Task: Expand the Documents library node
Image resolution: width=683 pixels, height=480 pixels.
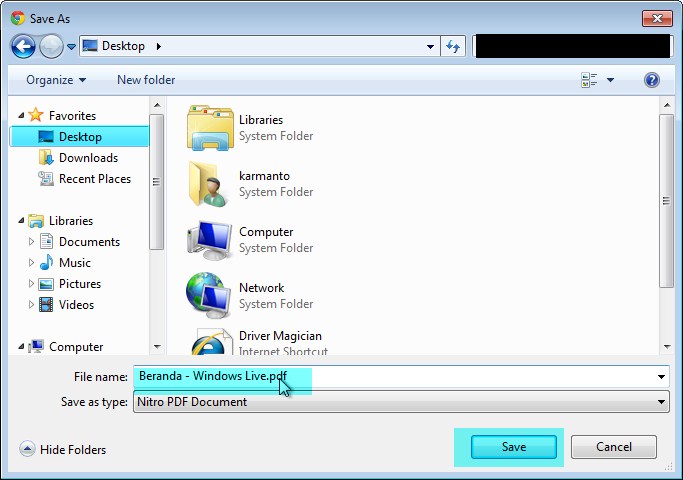Action: (31, 241)
